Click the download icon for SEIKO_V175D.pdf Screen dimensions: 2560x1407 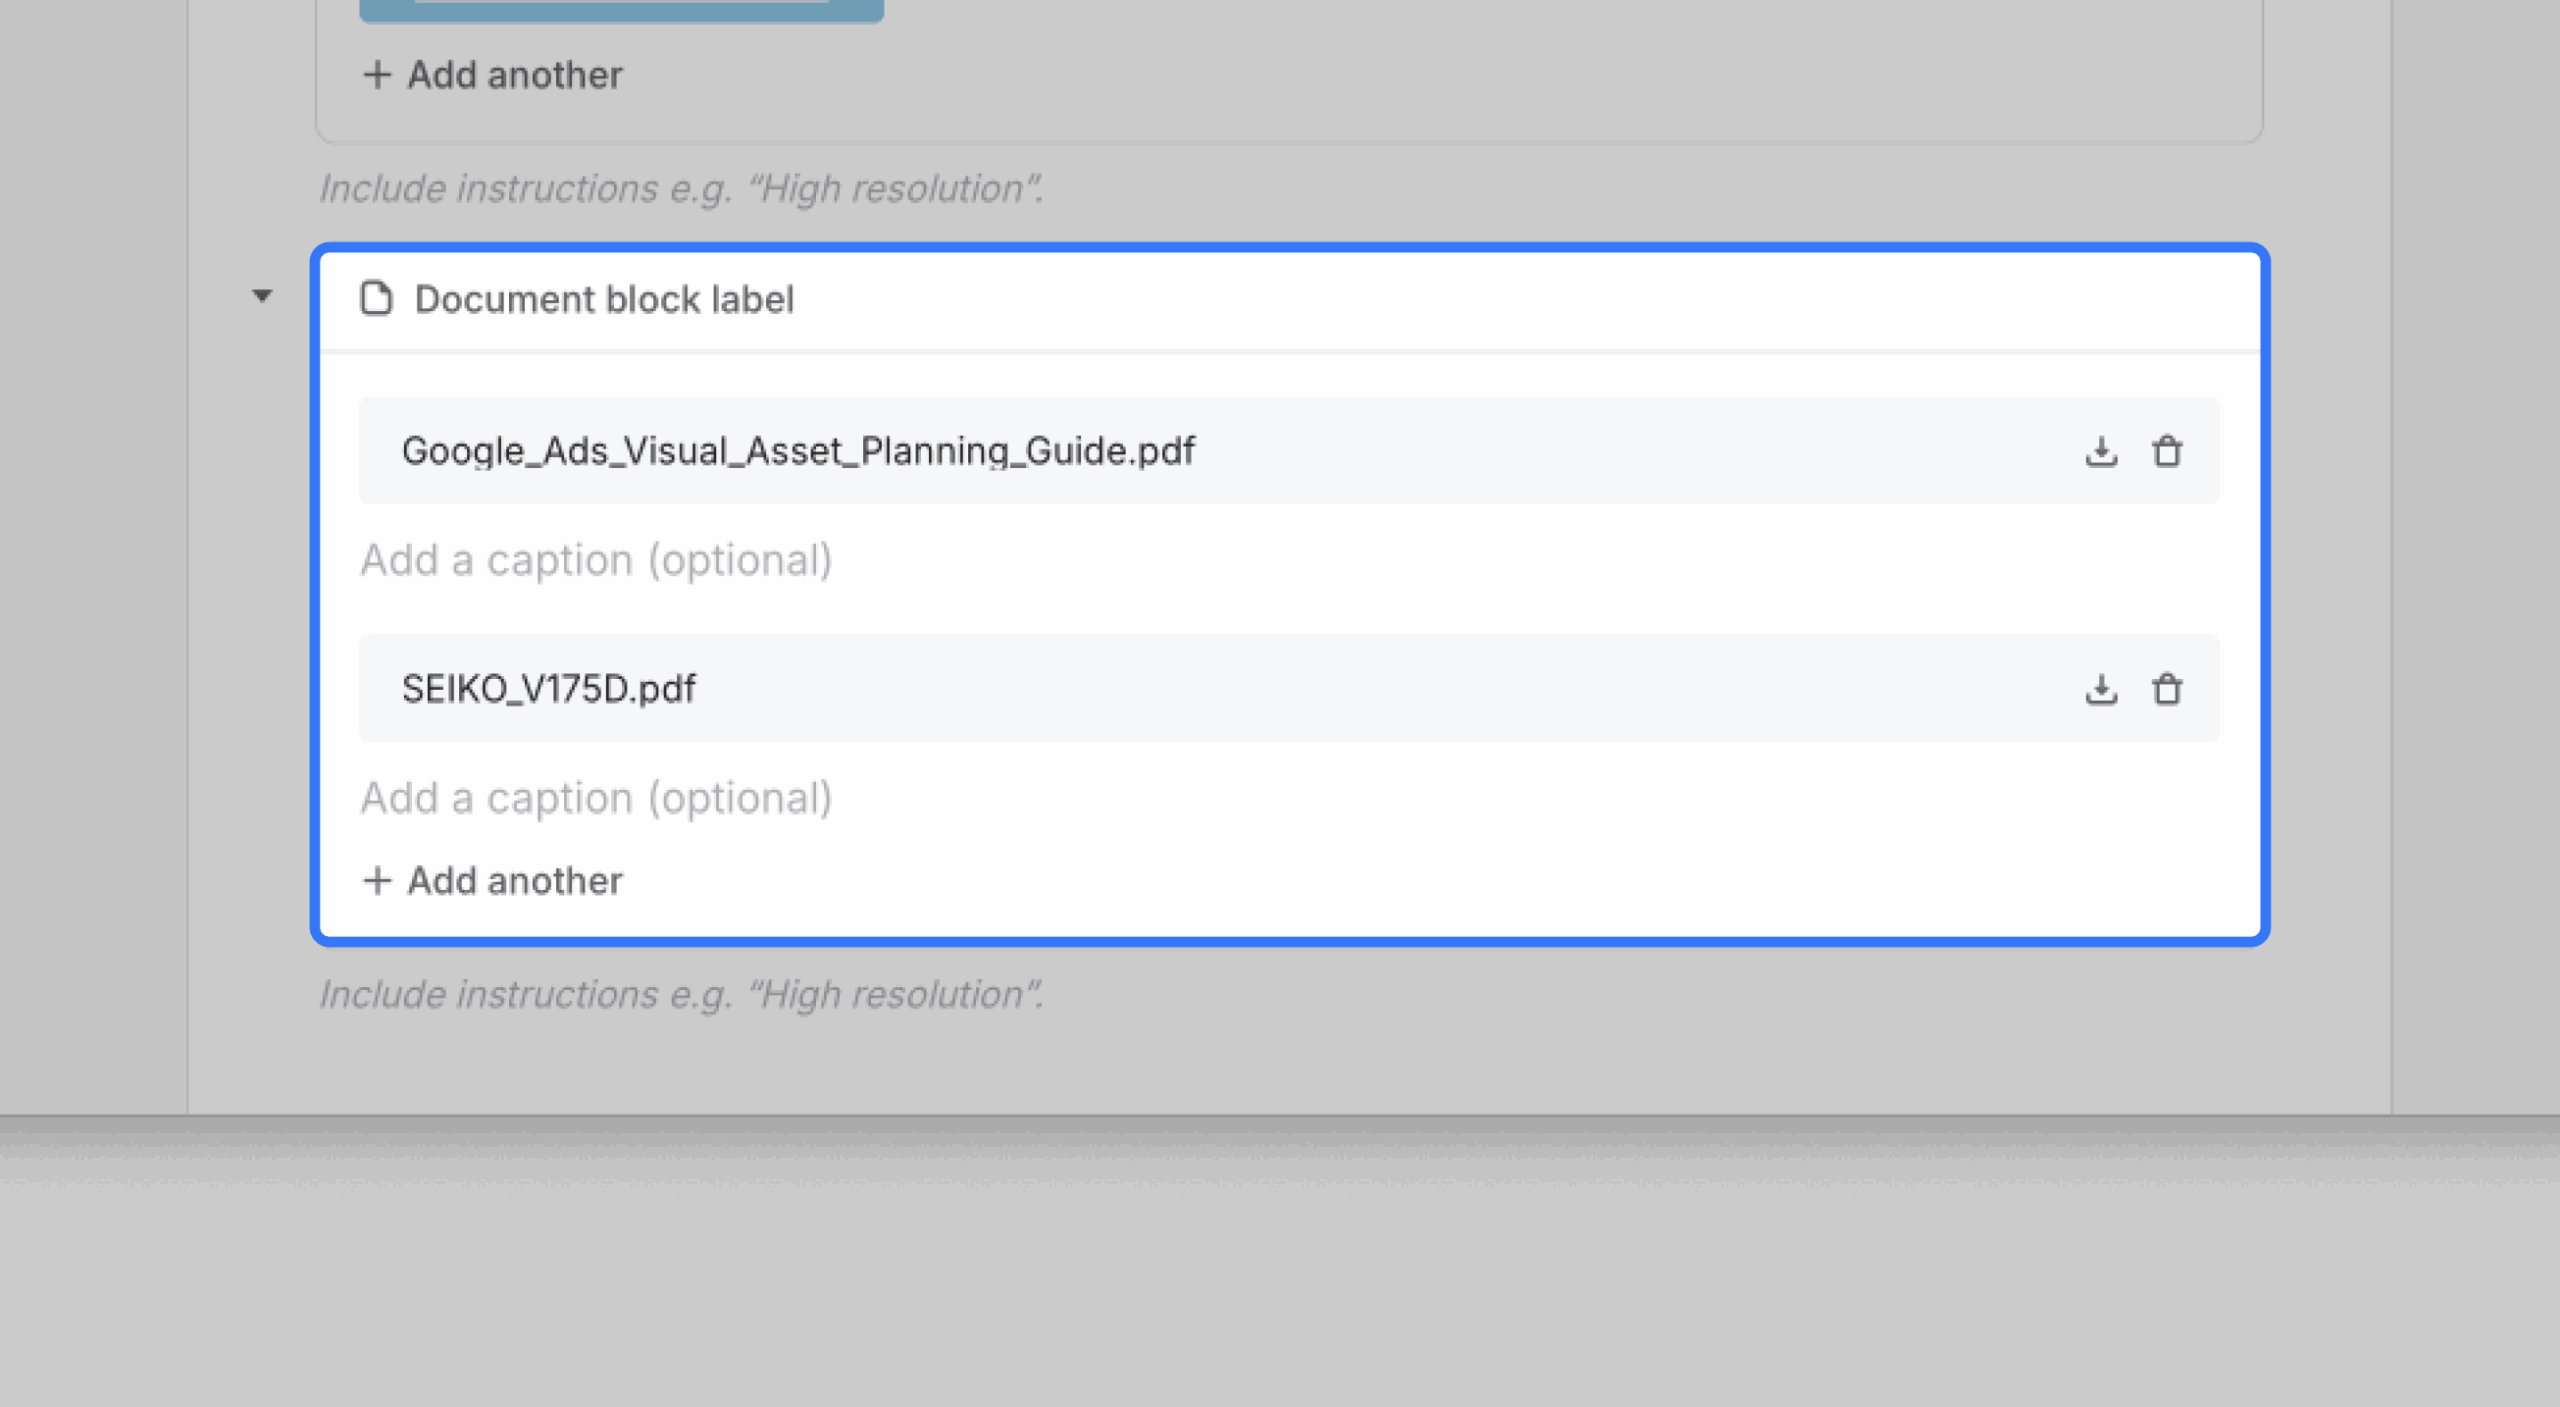point(2101,688)
